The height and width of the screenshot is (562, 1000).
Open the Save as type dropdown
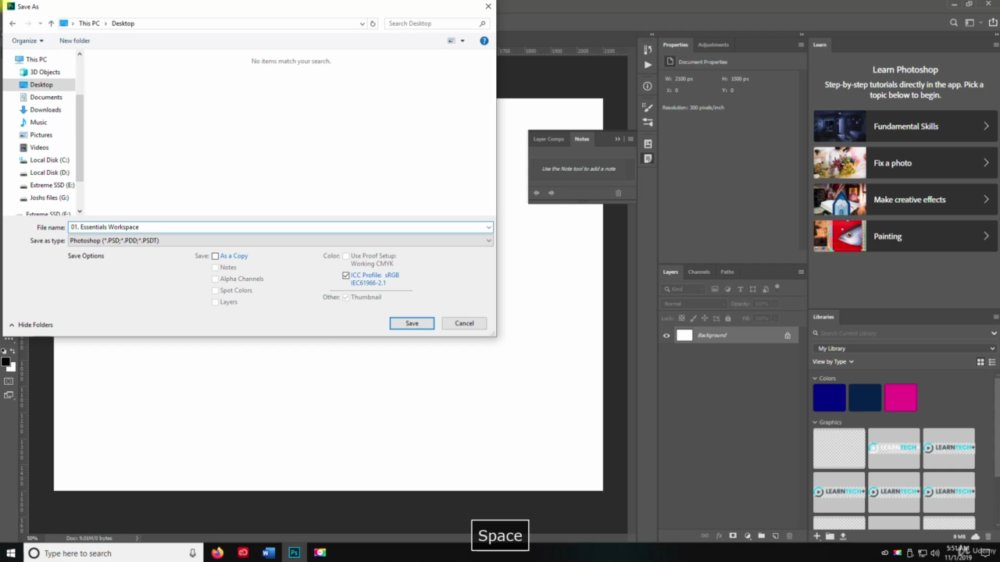point(280,240)
